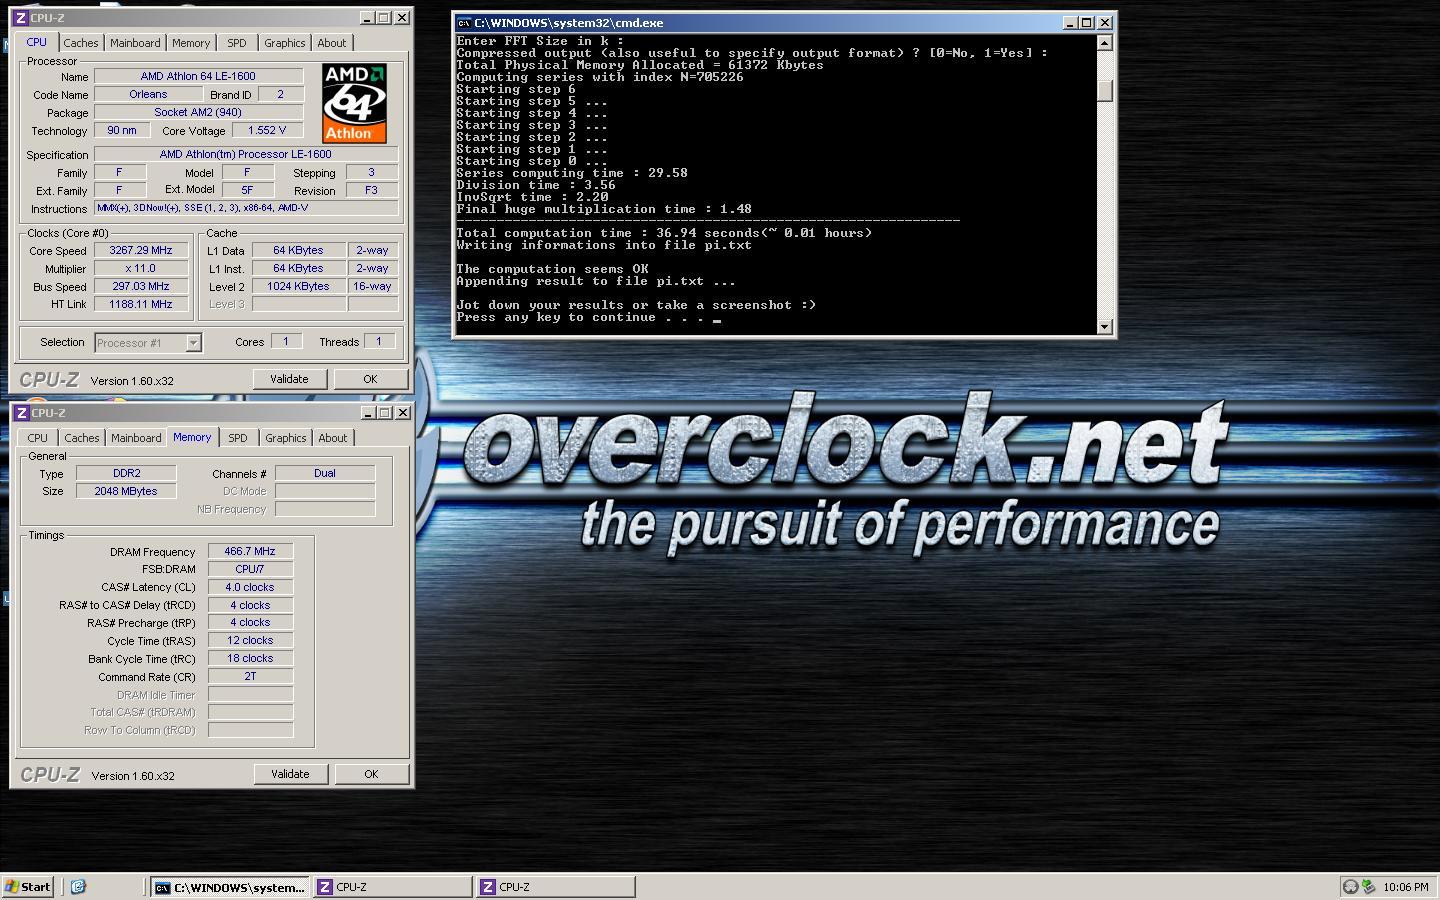This screenshot has width=1440, height=900.
Task: Click OK in the Memory tab window
Action: [371, 774]
